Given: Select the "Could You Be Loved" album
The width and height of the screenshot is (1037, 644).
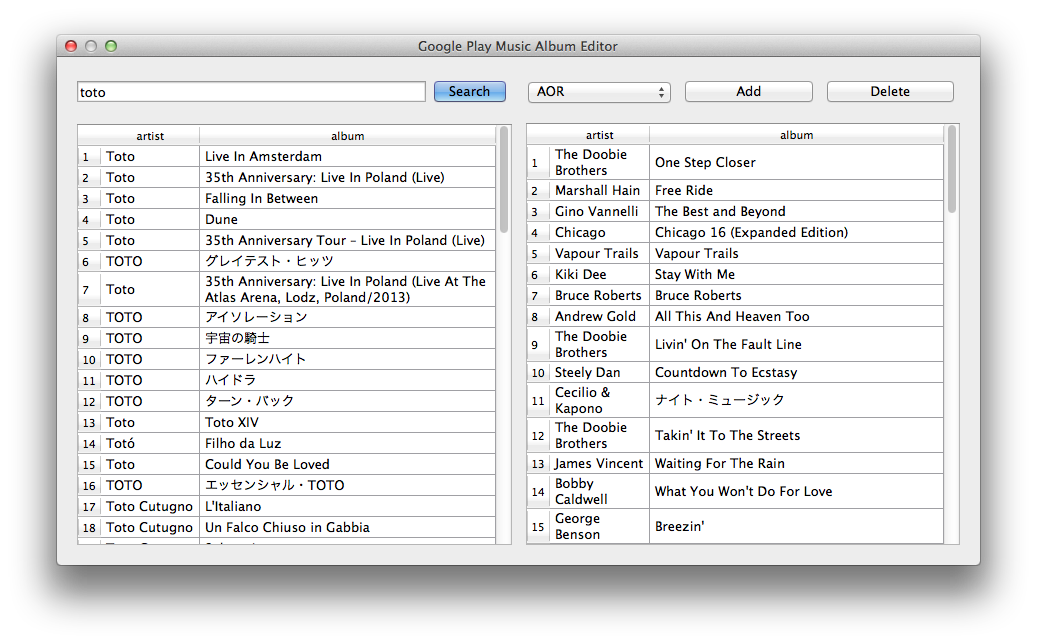Looking at the screenshot, I should pos(348,464).
